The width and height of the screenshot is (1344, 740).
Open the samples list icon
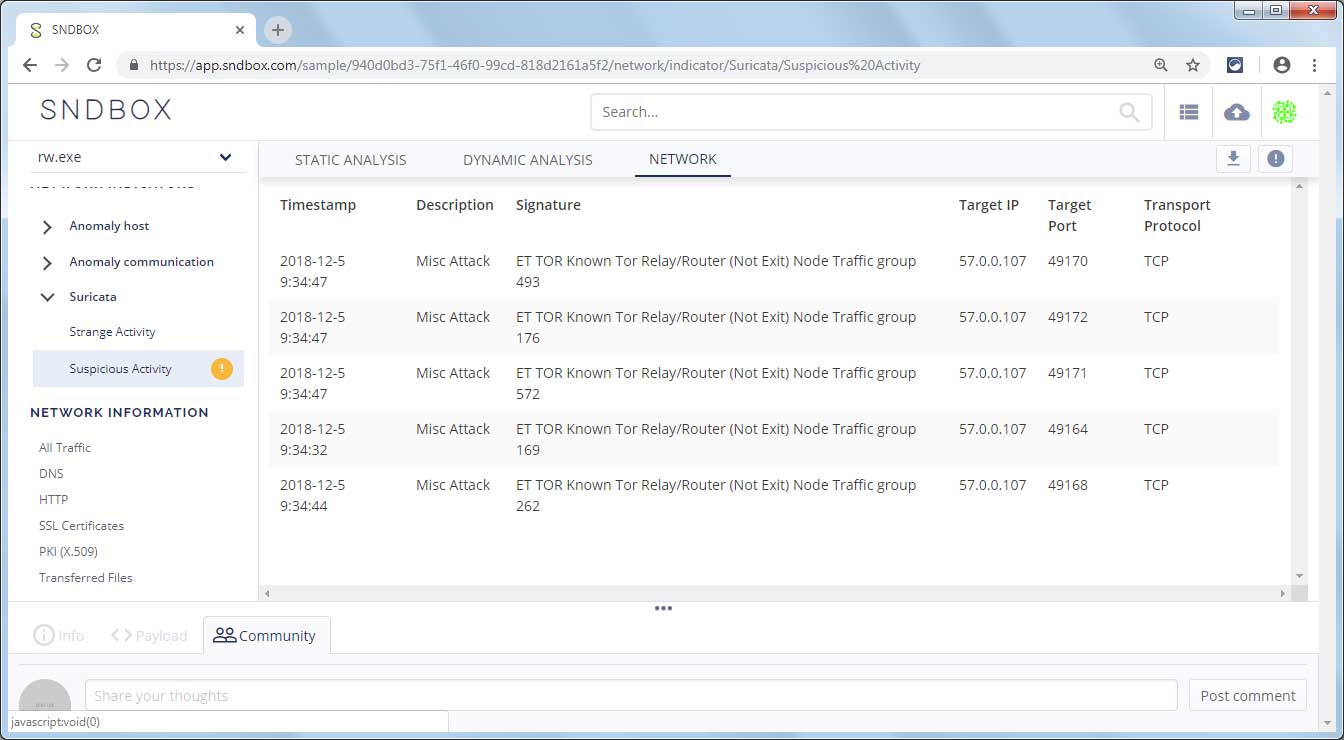pyautogui.click(x=1189, y=112)
